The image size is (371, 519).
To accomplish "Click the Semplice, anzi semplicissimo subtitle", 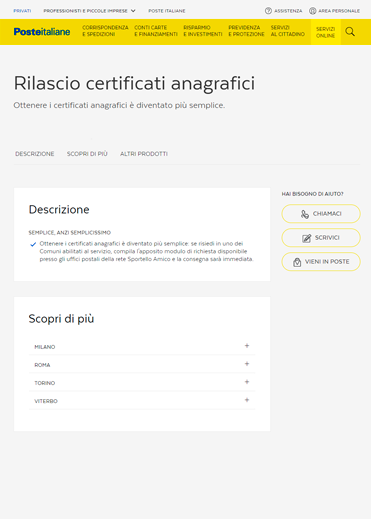I will [x=70, y=233].
